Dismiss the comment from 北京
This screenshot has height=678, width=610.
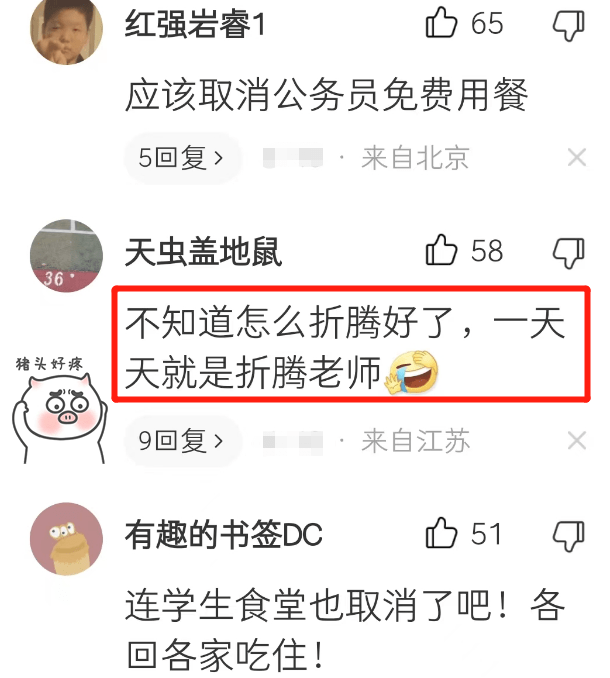577,157
